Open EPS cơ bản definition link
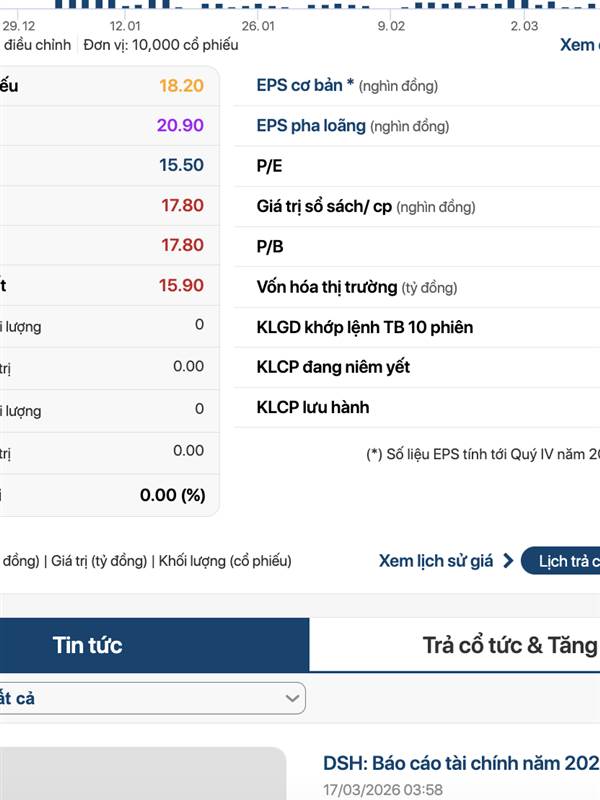600x800 pixels. (305, 85)
